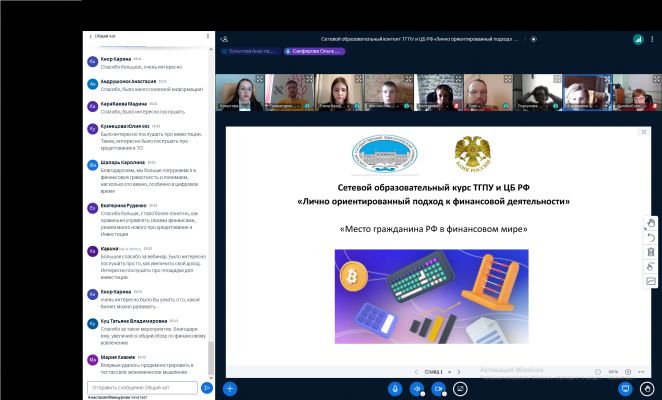This screenshot has height=400, width=662.
Task: Click the blue plus actions button
Action: point(230,389)
